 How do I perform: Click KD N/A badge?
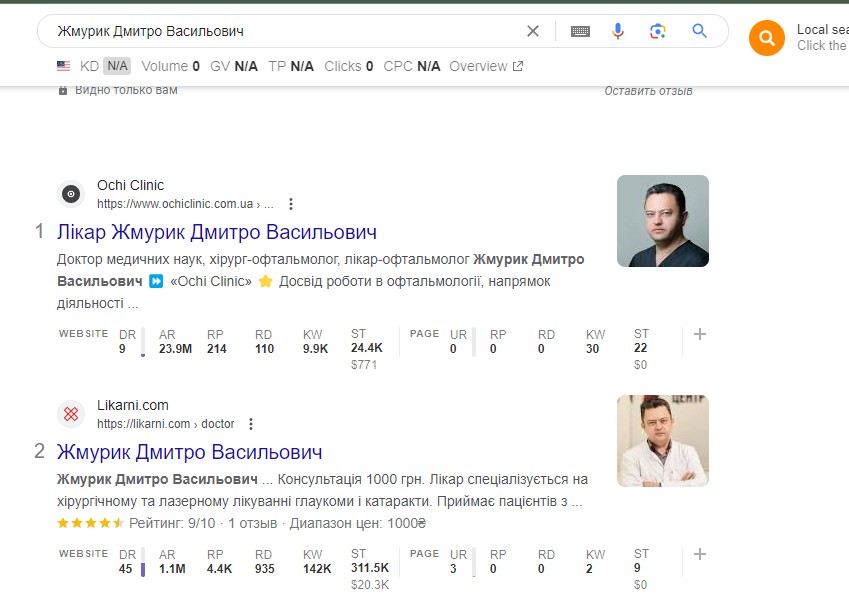pos(117,66)
